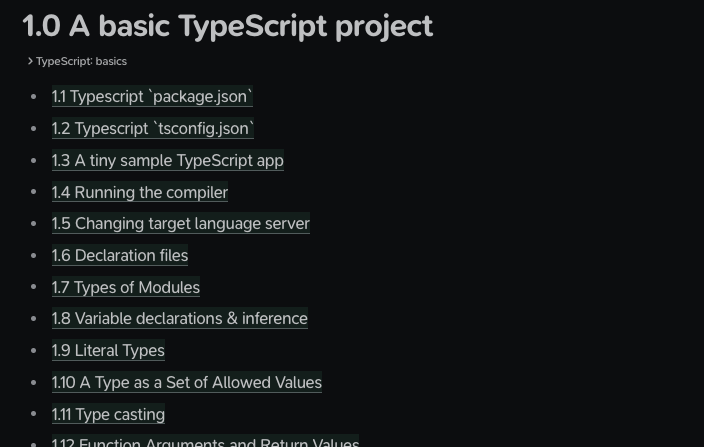Follow the 1.11 Type casting link
The height and width of the screenshot is (447, 704).
click(108, 414)
